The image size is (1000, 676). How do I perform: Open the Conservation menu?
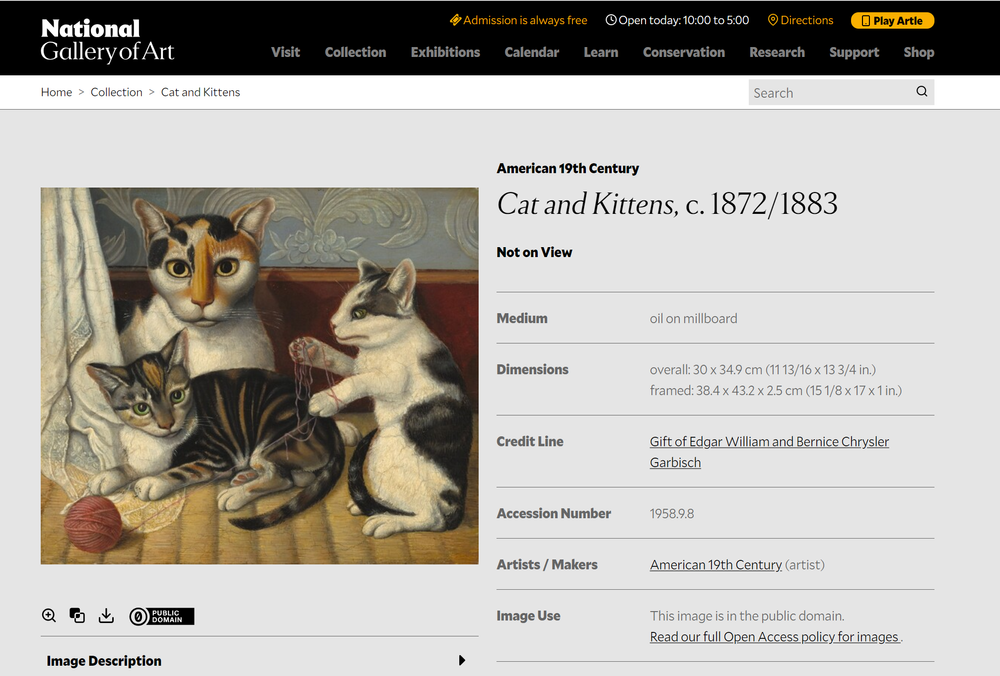[x=684, y=52]
